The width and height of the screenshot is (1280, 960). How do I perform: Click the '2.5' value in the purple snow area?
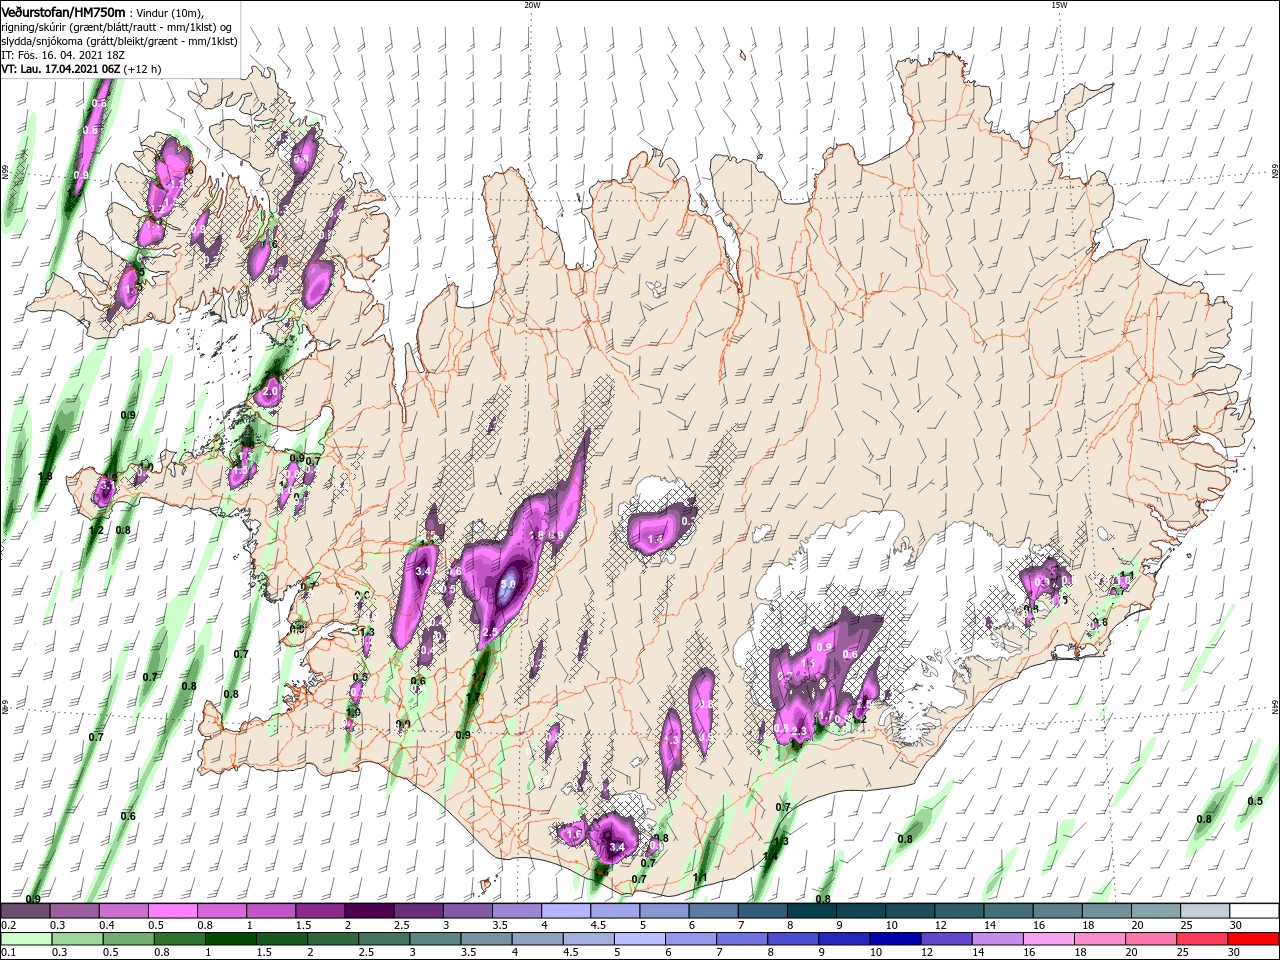tap(490, 633)
